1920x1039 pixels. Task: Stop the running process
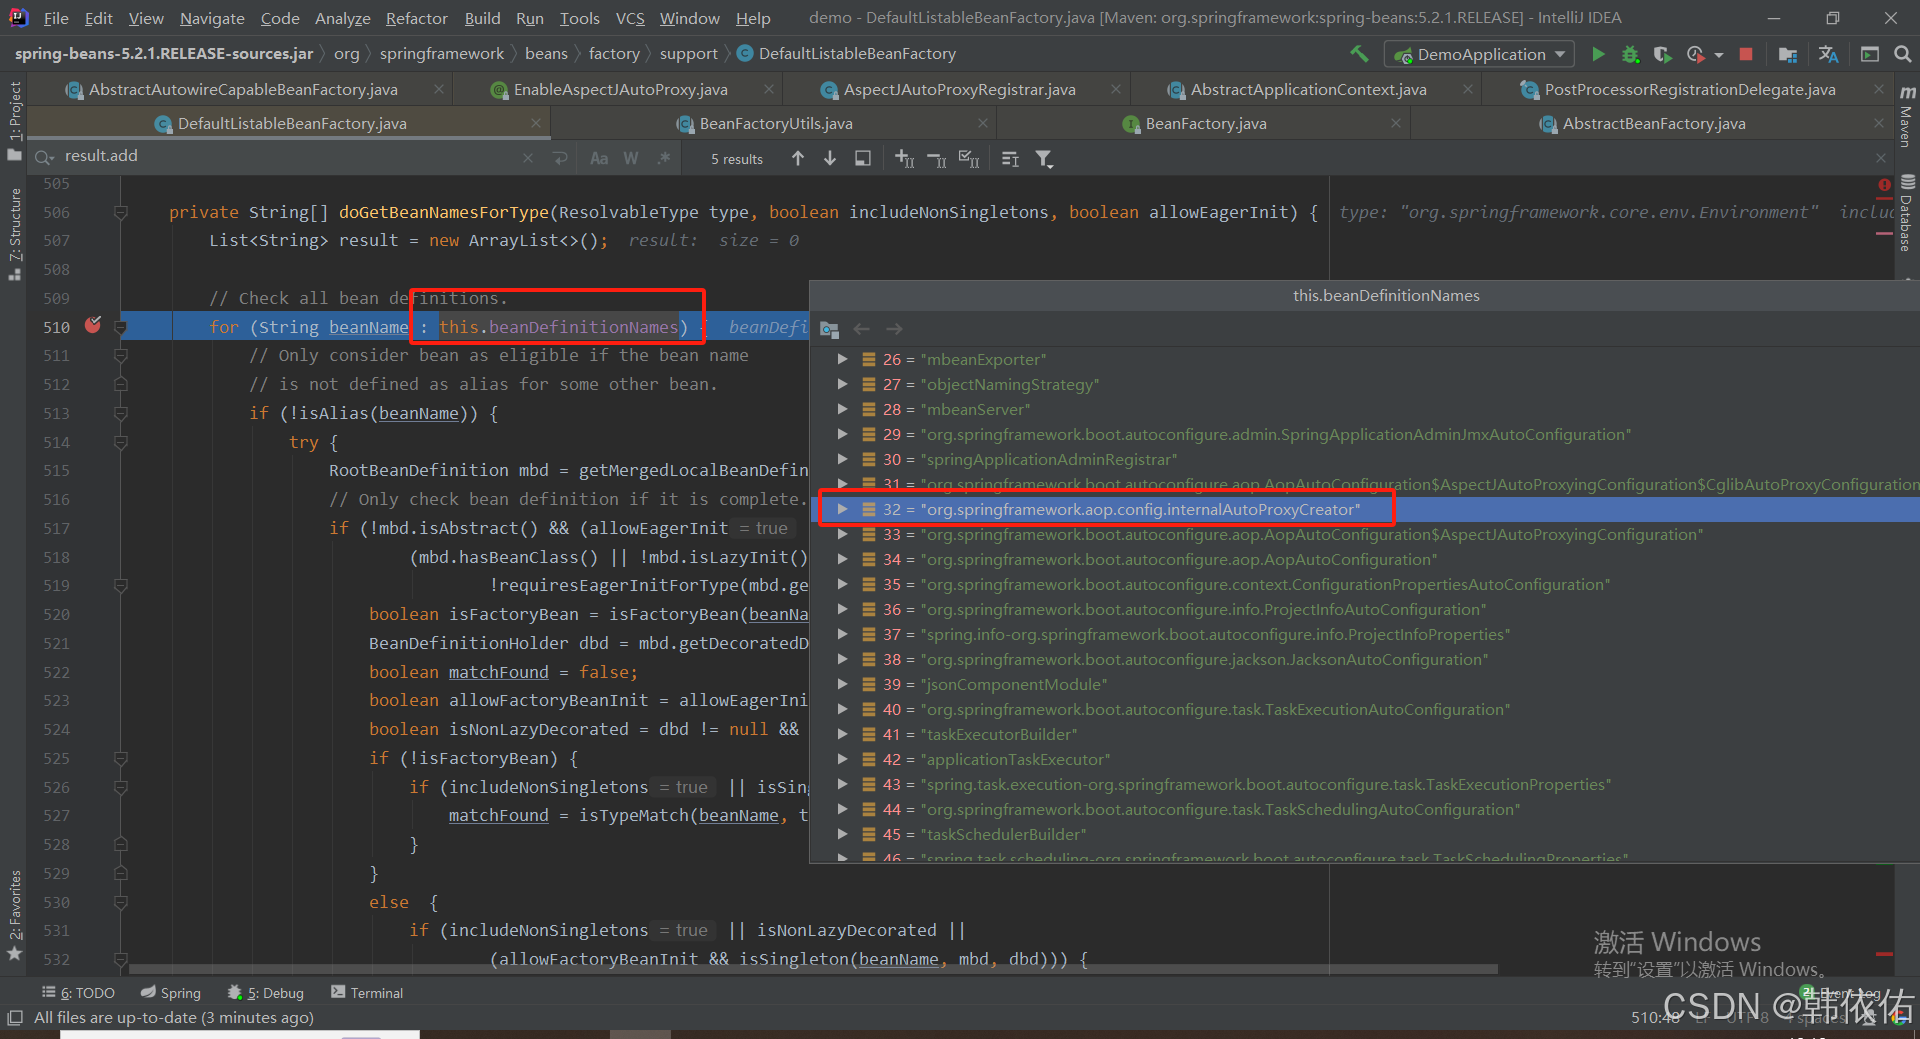pyautogui.click(x=1746, y=54)
